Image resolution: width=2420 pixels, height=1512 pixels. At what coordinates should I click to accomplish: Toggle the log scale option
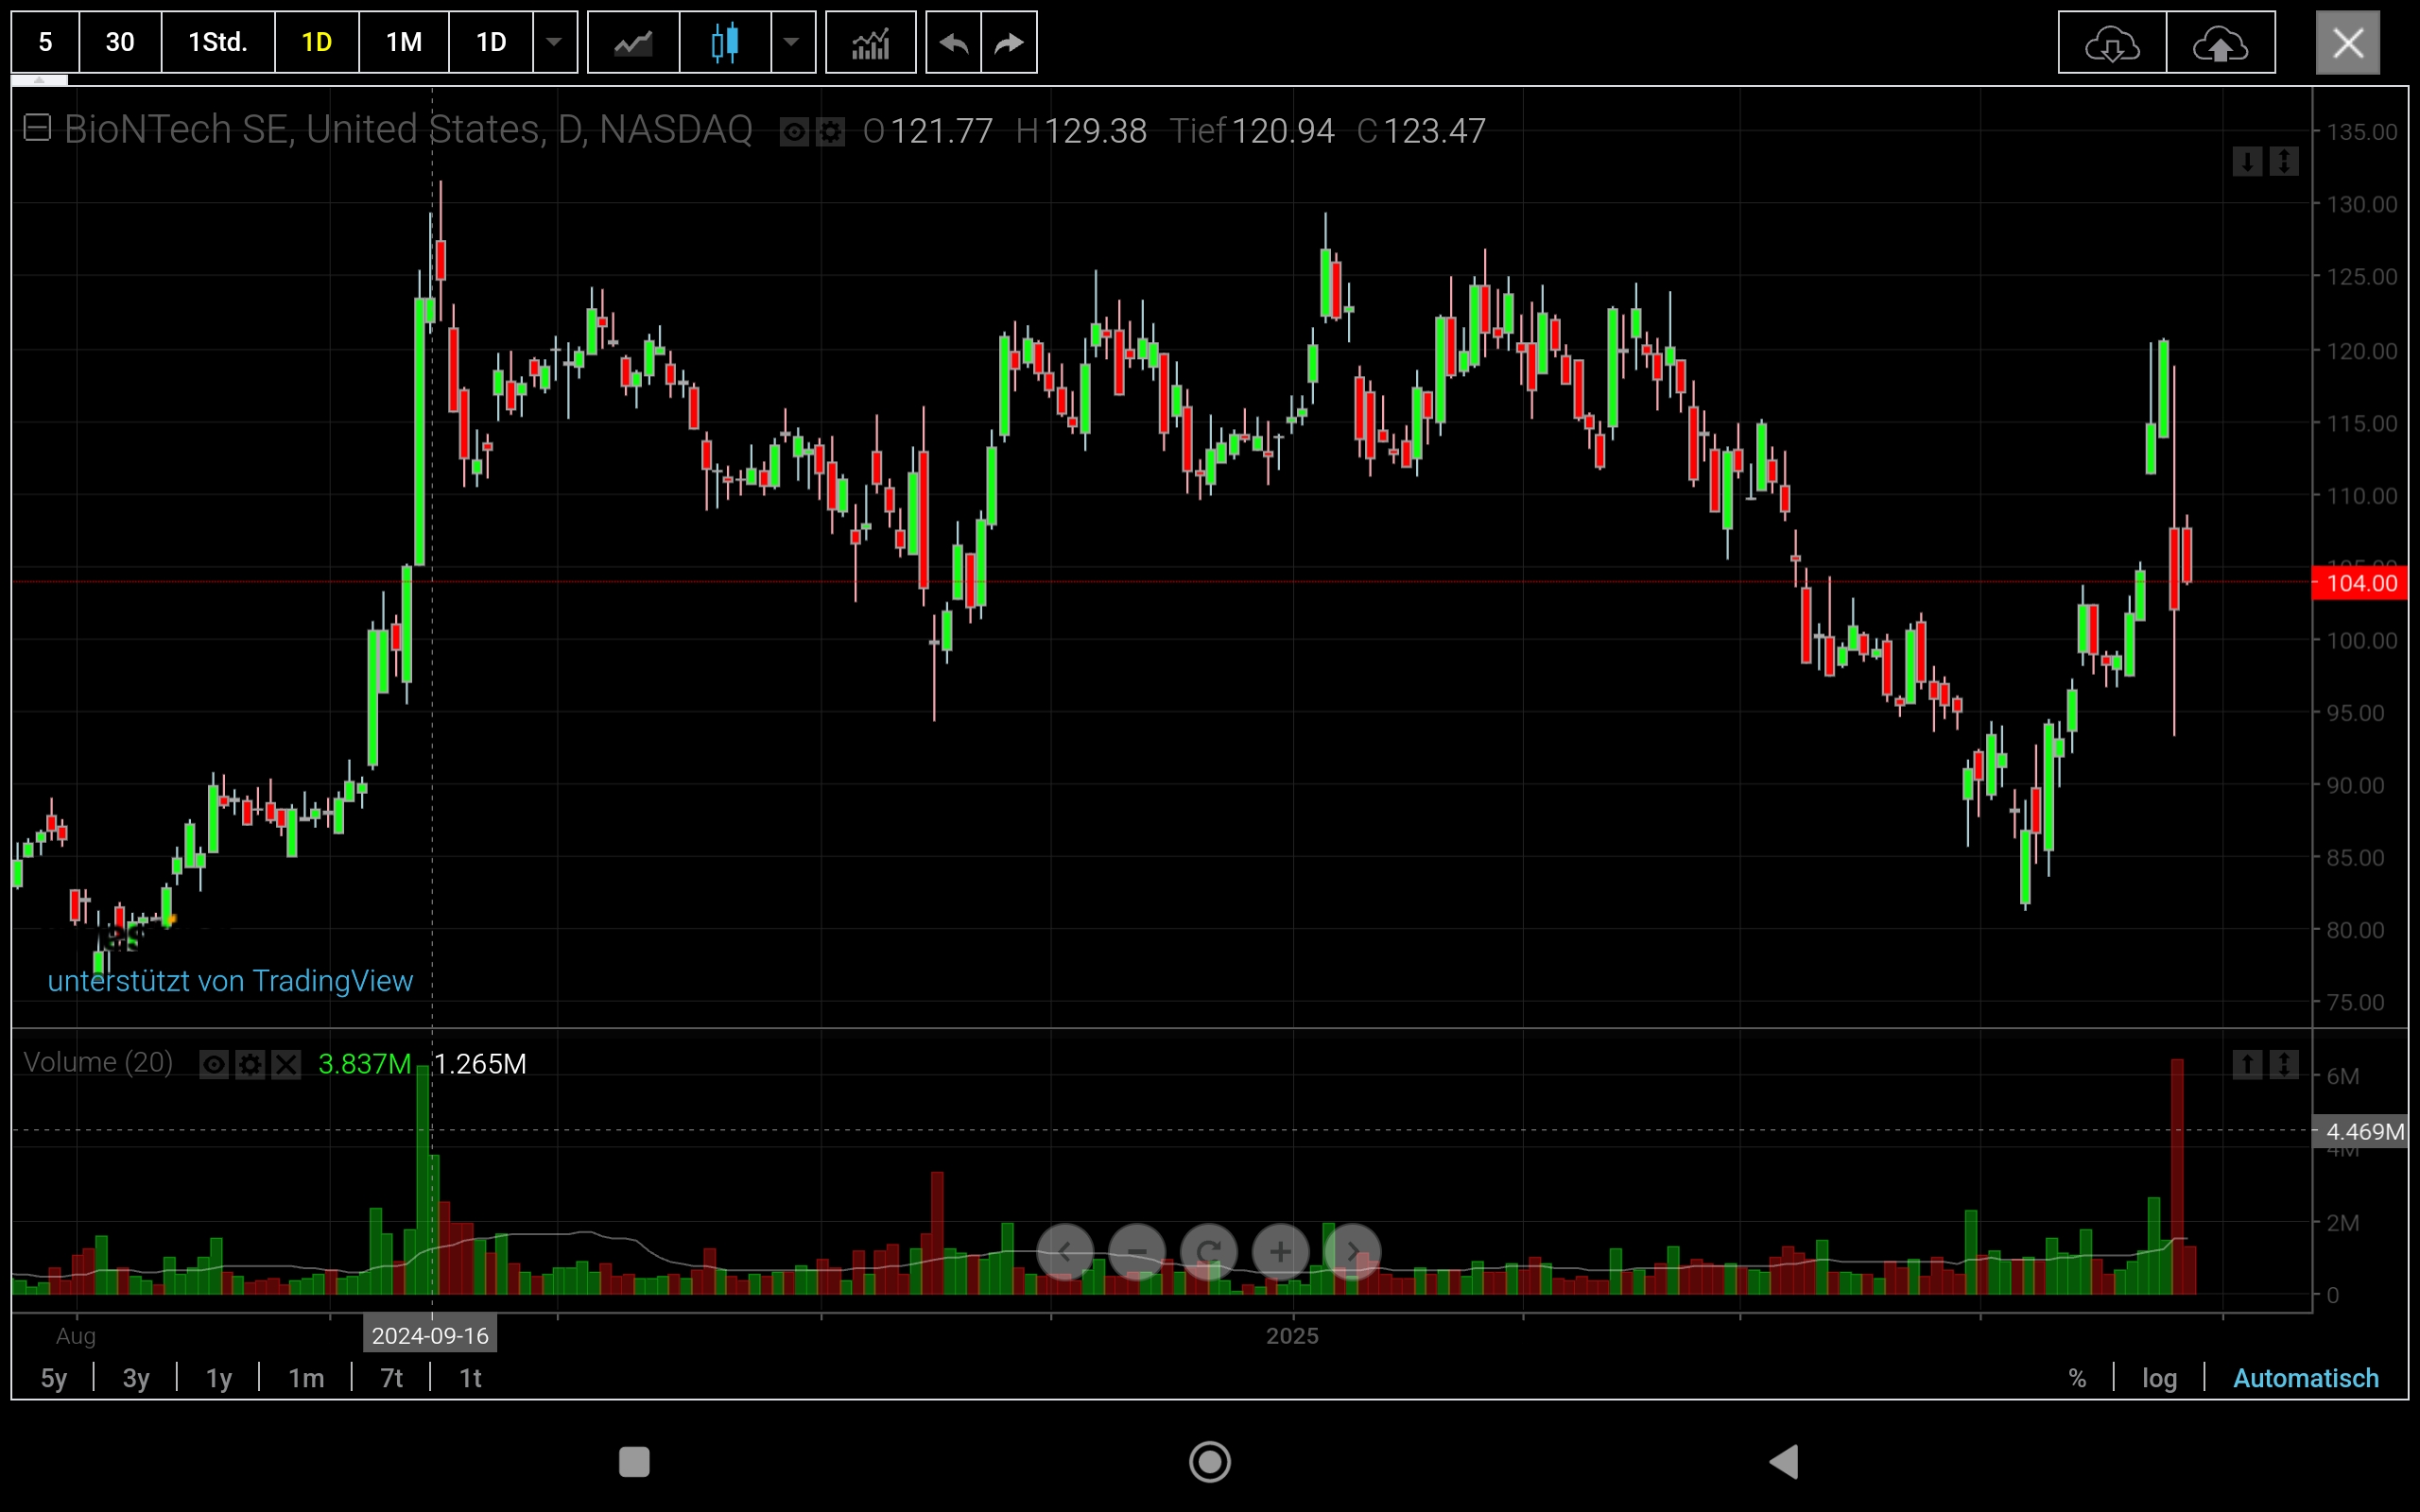[2158, 1378]
